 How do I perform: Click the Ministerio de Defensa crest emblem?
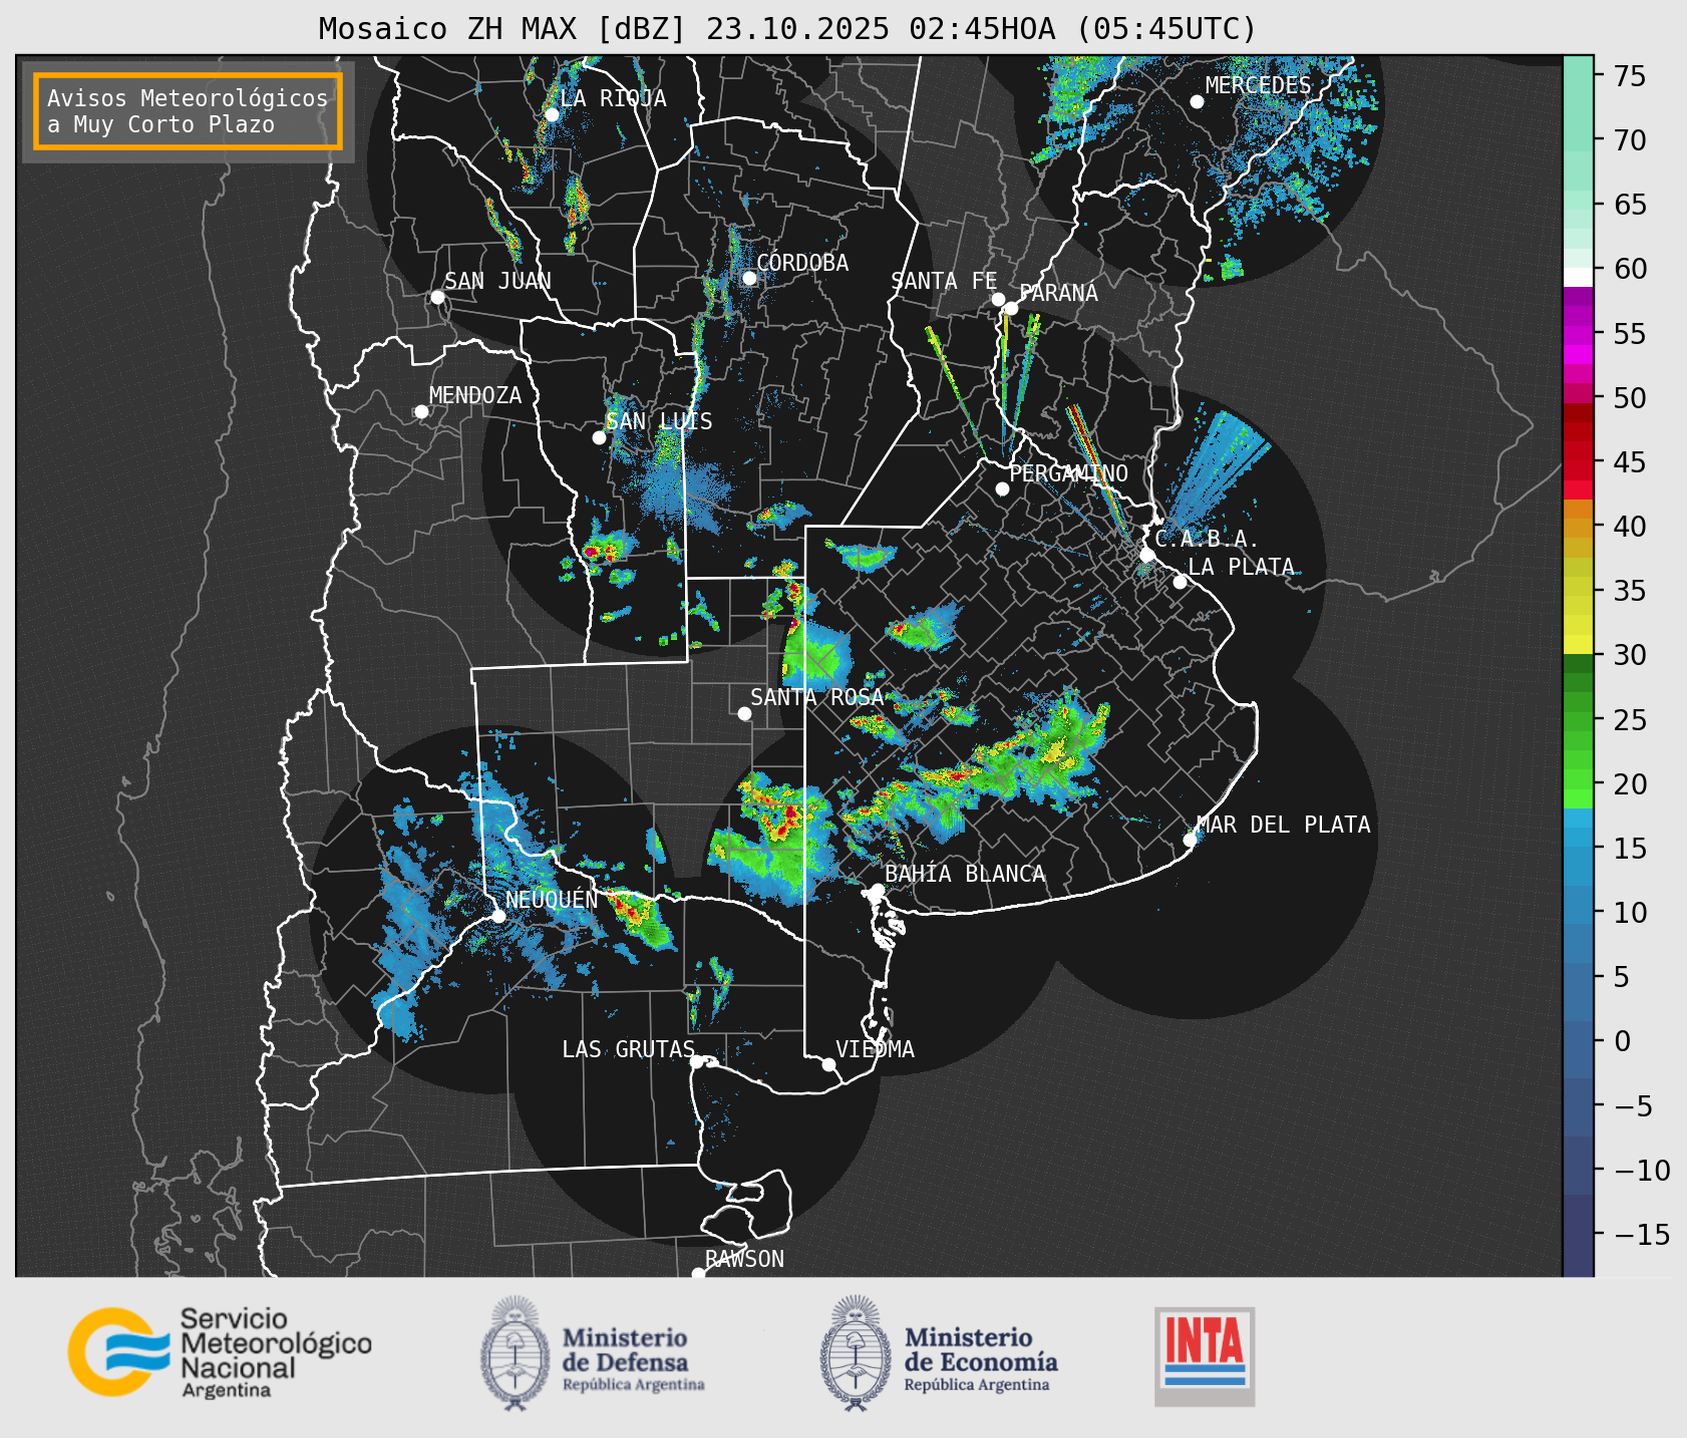(515, 1354)
